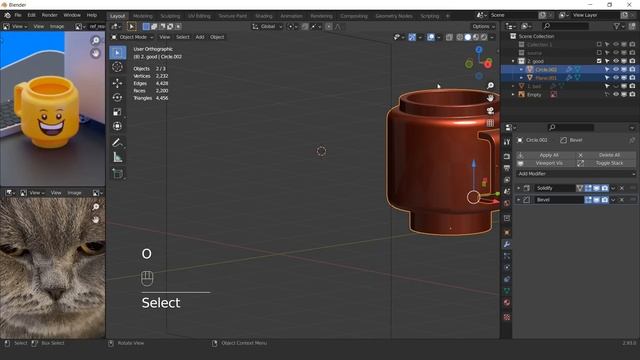Toggle the camera view icon in viewport

click(x=490, y=111)
